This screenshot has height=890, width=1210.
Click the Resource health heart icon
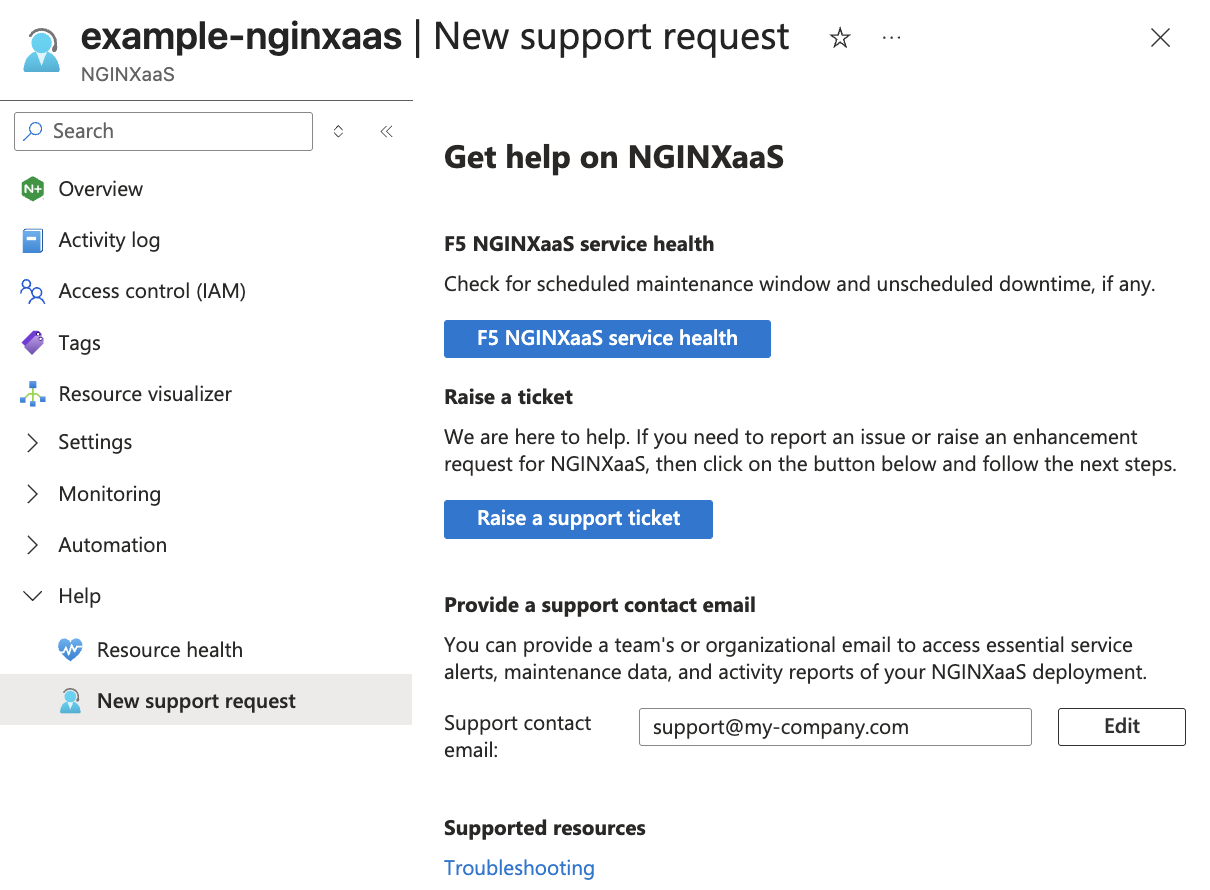(71, 650)
